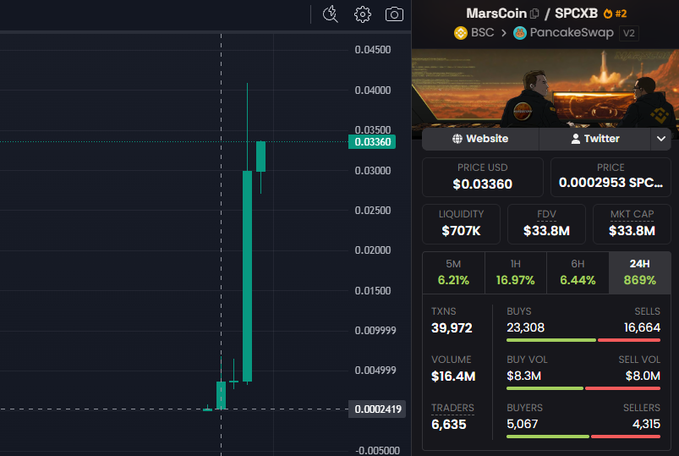679x456 pixels.
Task: Click the BUYS count 23,308
Action: pyautogui.click(x=525, y=327)
